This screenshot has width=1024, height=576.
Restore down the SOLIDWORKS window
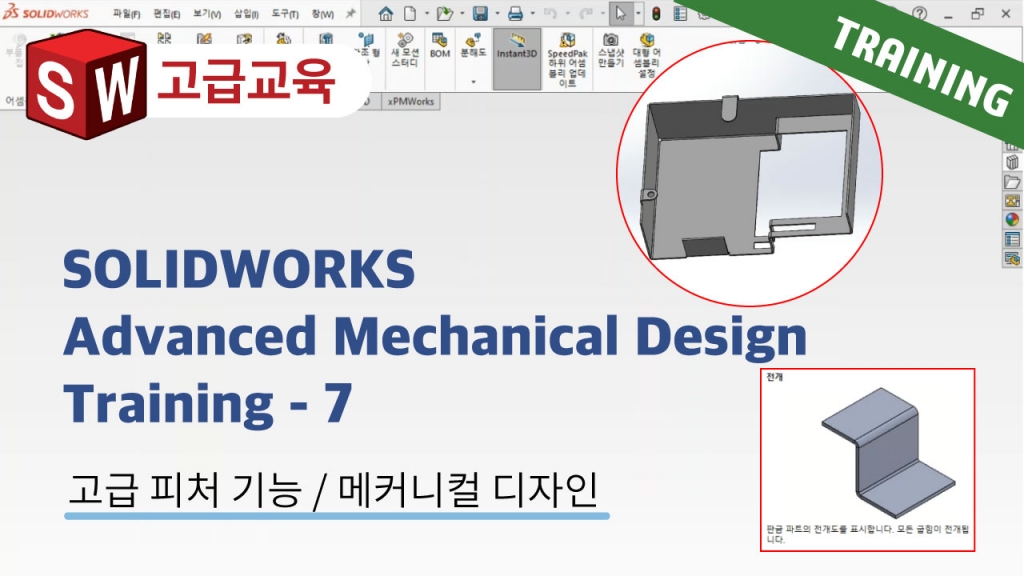[977, 14]
